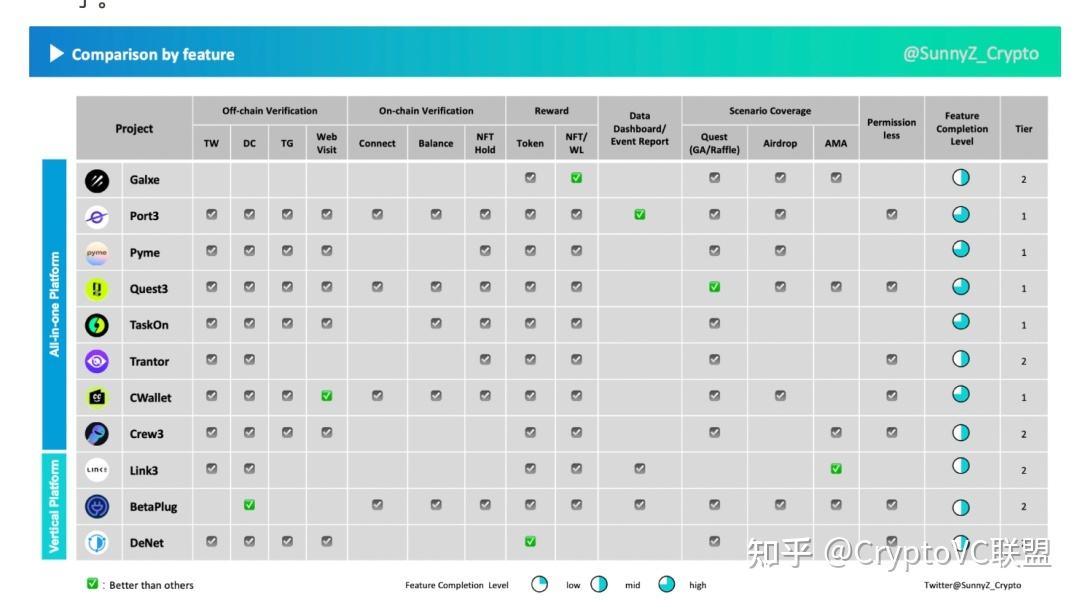This screenshot has width=1080, height=602.
Task: Click the Data Dashboard/Event Report header
Action: point(640,129)
